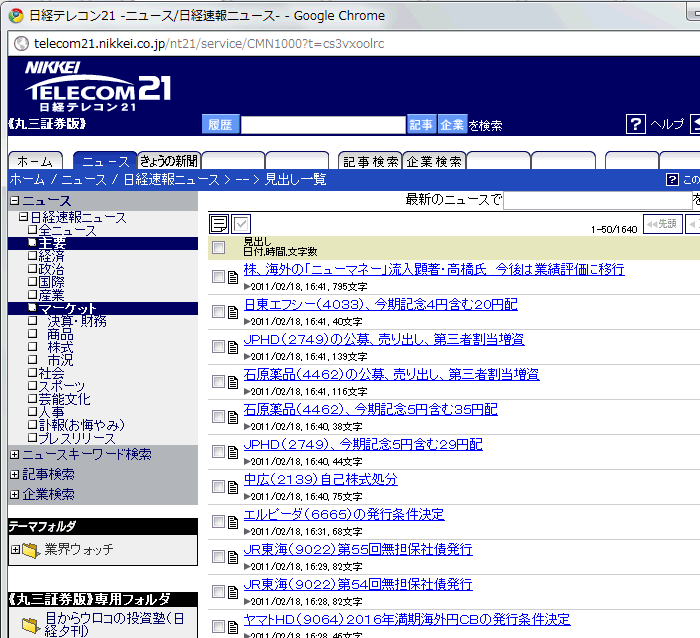Click the 業界ウォッチ folder icon
The width and height of the screenshot is (700, 638).
pos(31,550)
